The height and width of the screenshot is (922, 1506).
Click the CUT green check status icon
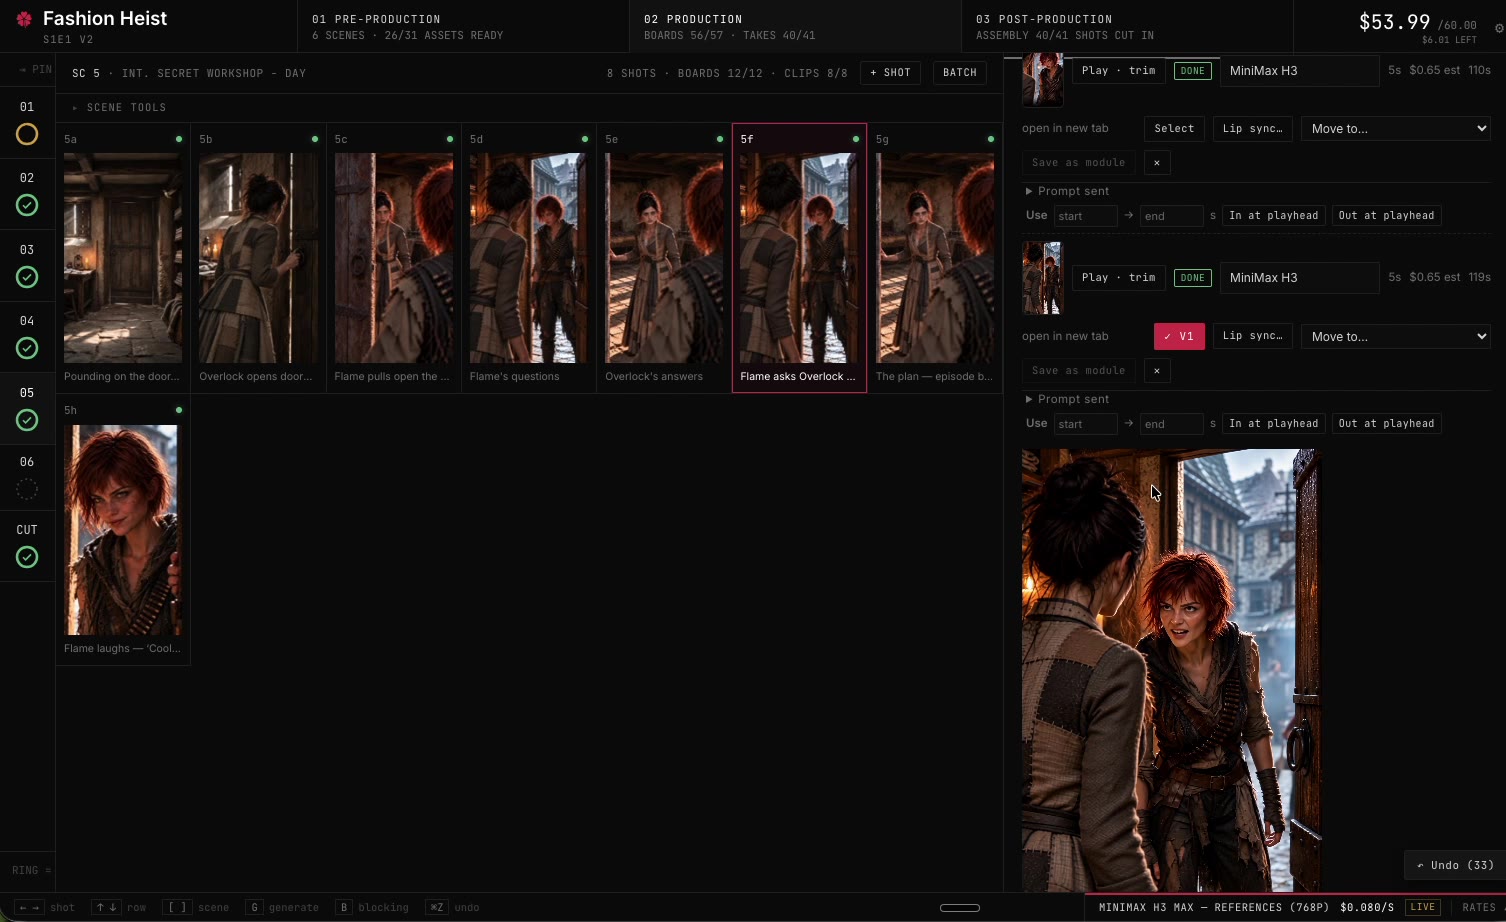[x=27, y=557]
